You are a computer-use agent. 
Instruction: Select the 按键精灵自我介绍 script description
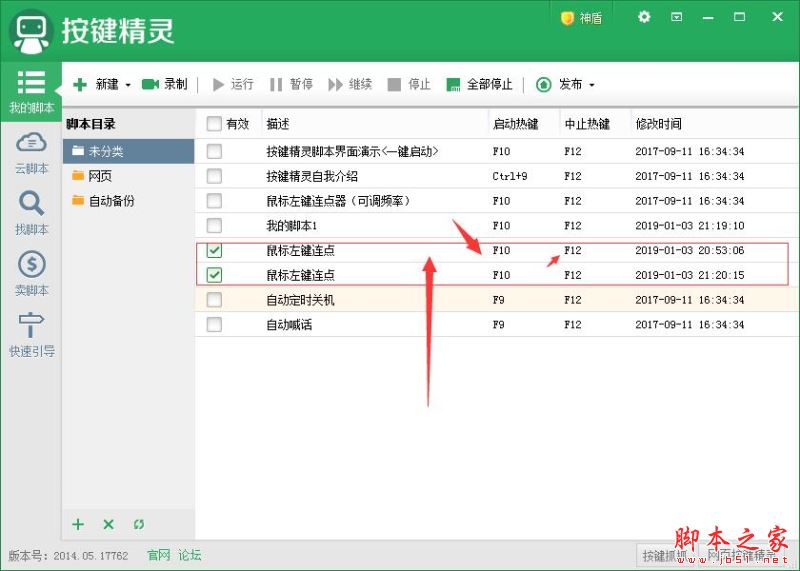312,176
